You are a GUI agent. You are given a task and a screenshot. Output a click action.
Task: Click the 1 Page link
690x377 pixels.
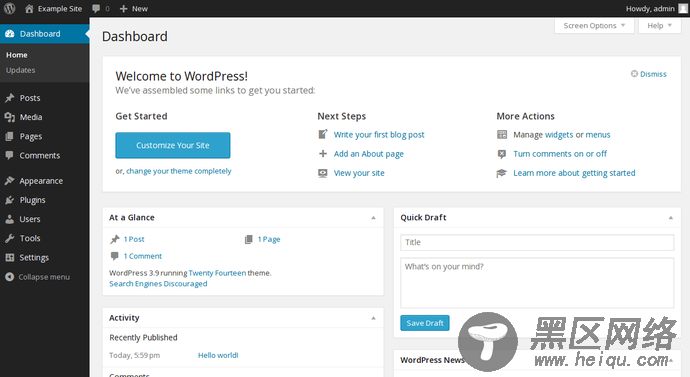(x=269, y=239)
